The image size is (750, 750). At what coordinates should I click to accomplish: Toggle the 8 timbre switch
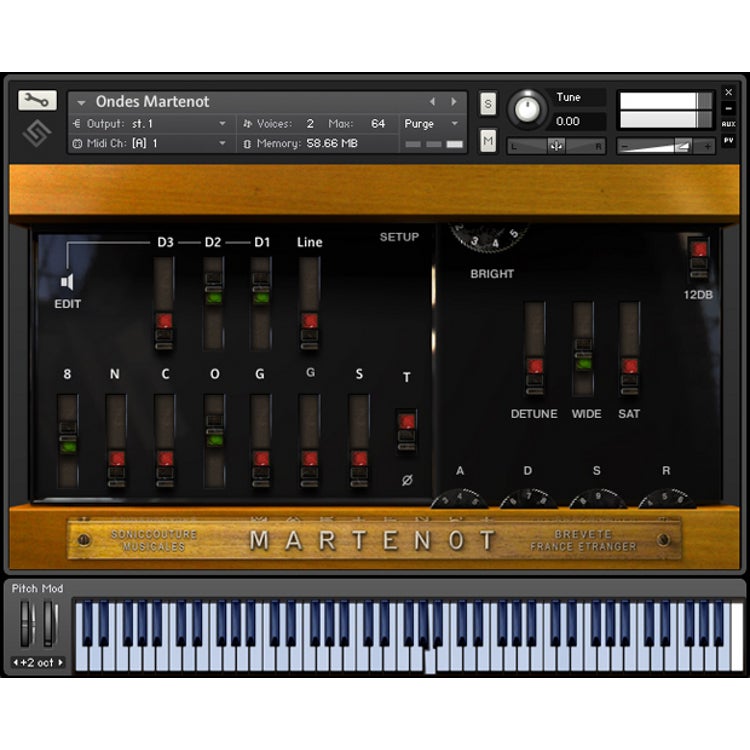point(68,441)
